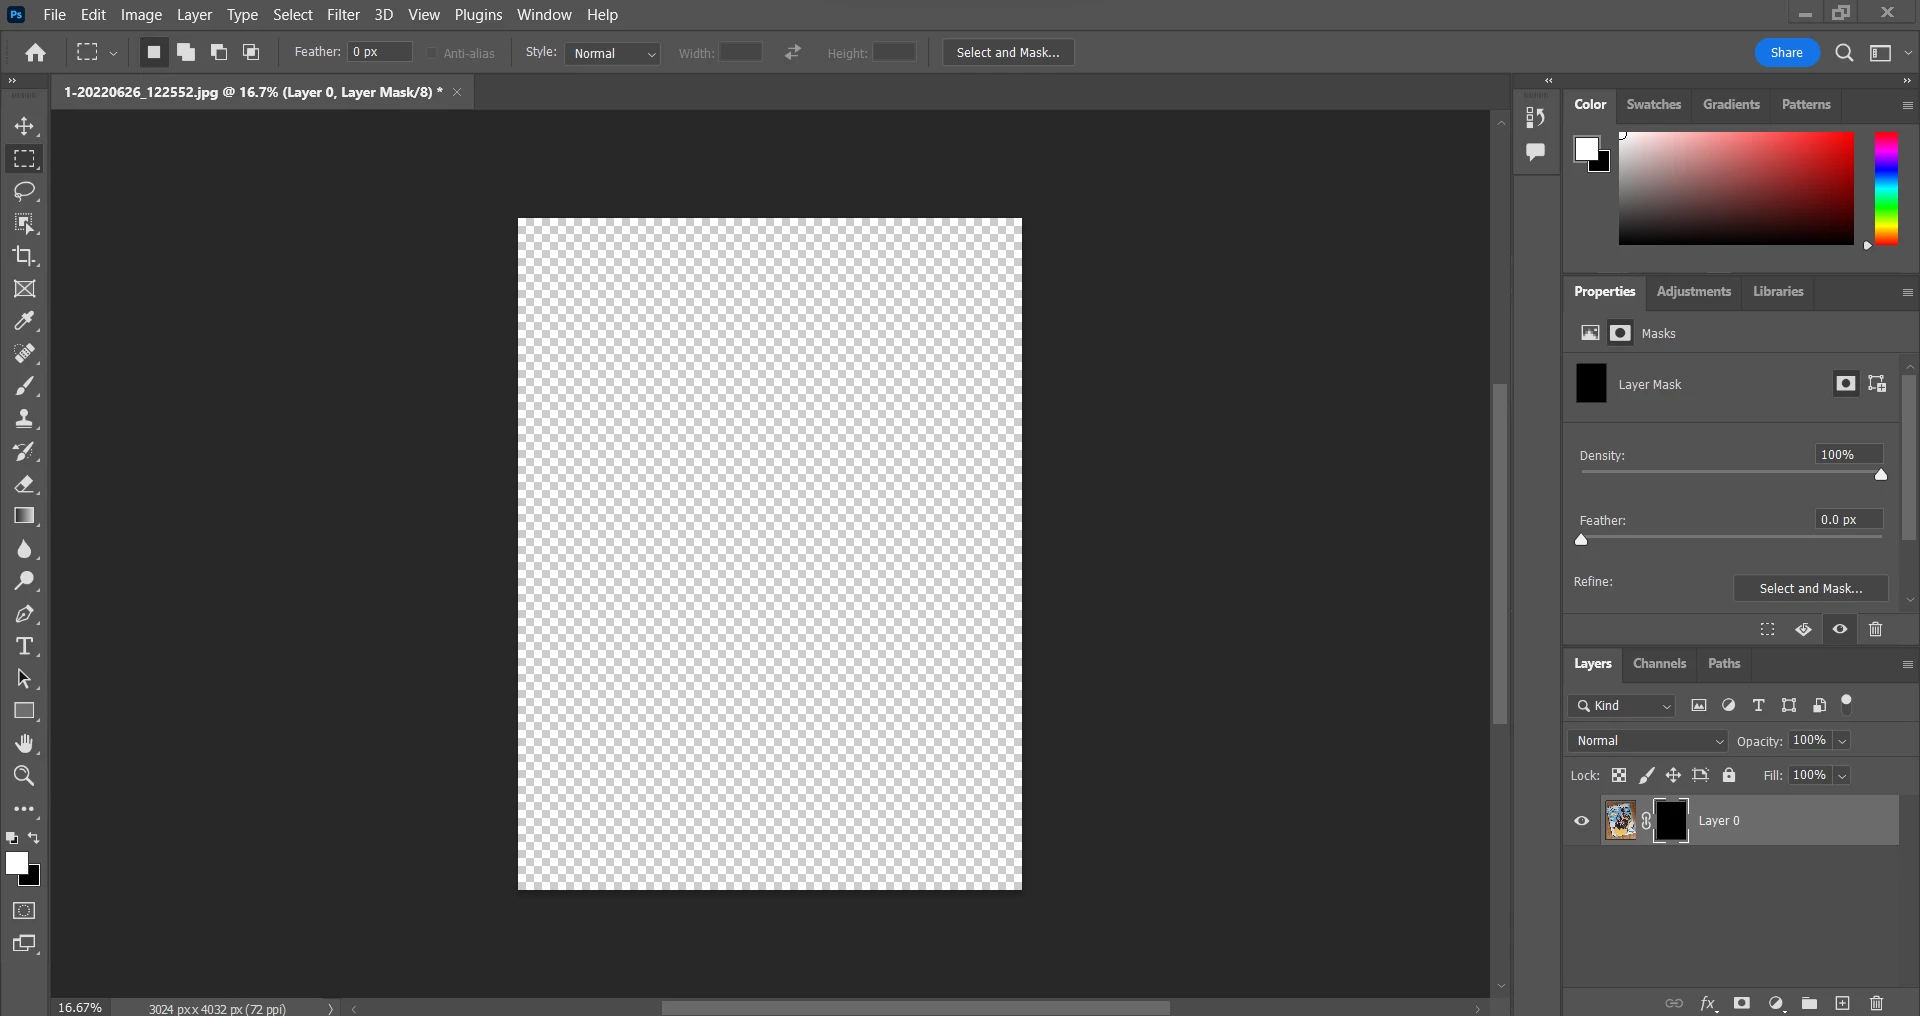Select the Hand tool
The height and width of the screenshot is (1016, 1920).
(25, 743)
